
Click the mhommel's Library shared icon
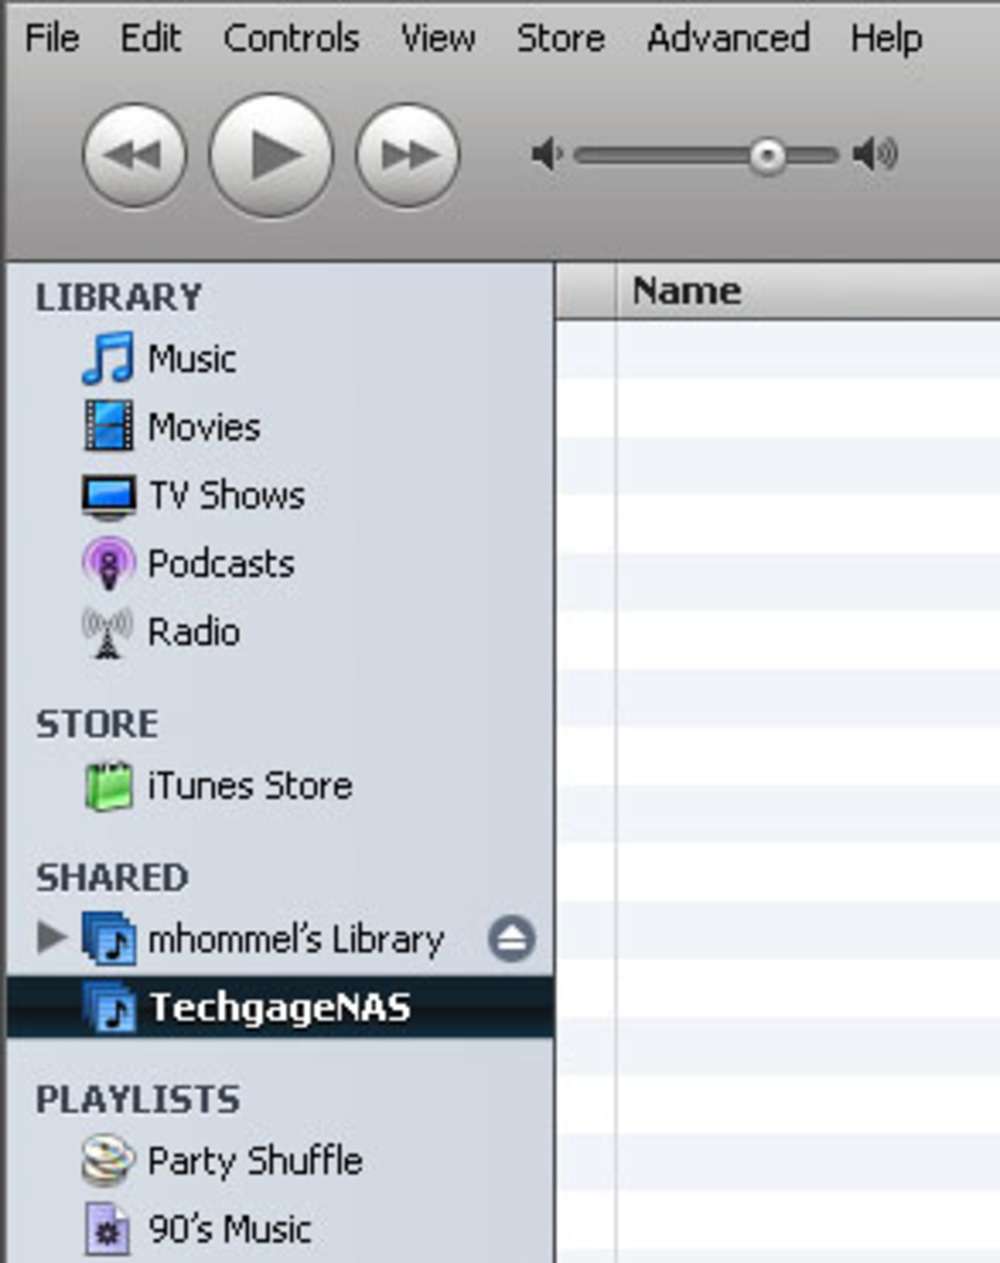pyautogui.click(x=108, y=939)
